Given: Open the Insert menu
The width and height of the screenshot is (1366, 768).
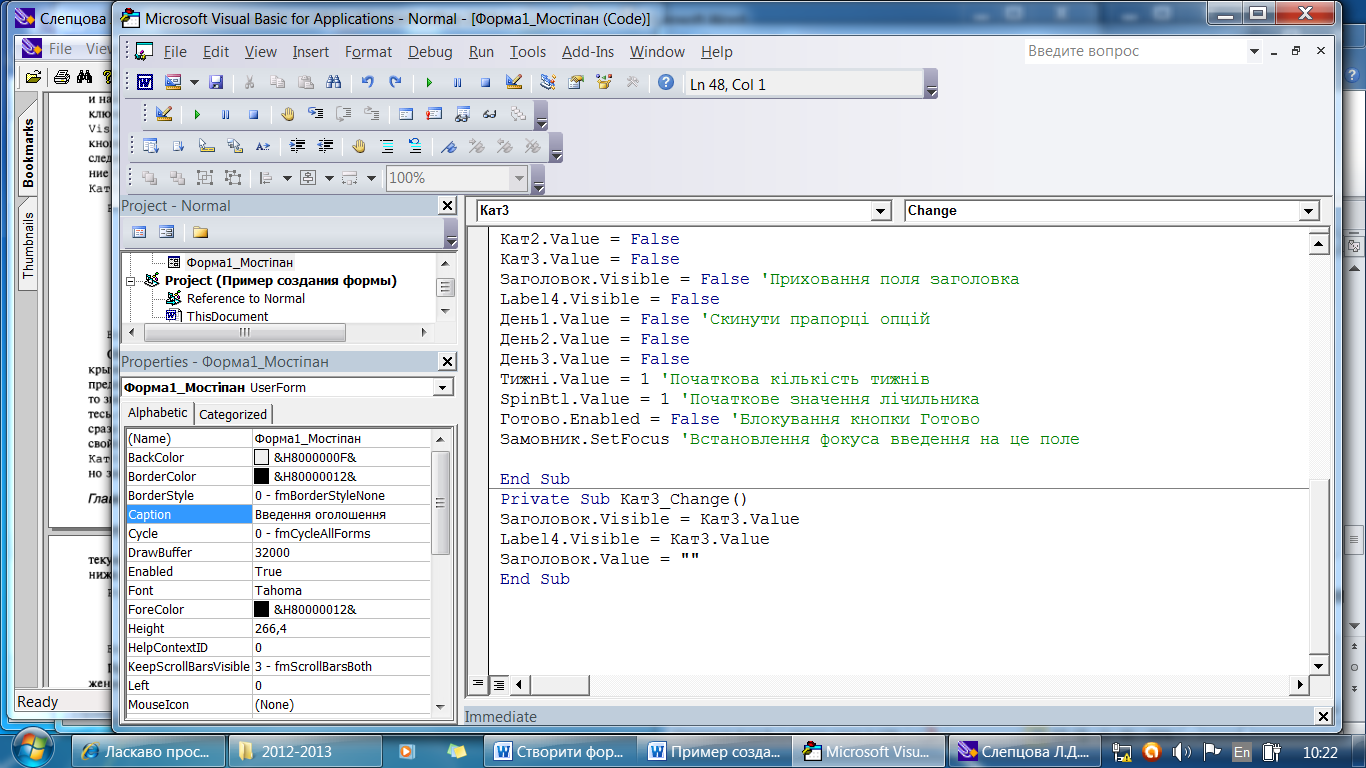Looking at the screenshot, I should (311, 52).
